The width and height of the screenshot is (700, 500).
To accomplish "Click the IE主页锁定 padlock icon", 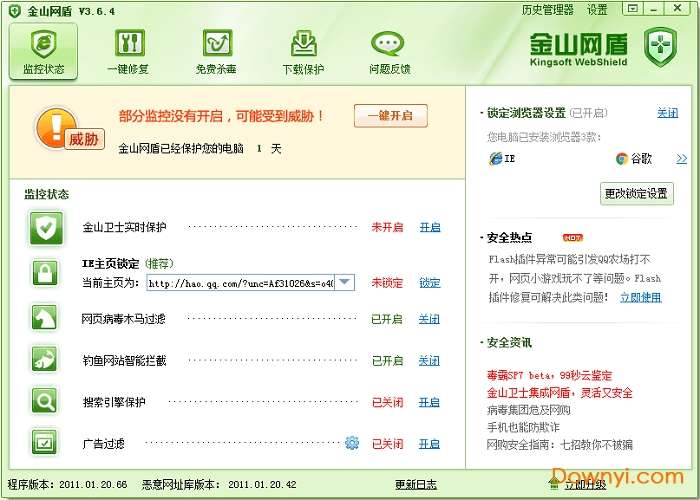I will (x=45, y=273).
